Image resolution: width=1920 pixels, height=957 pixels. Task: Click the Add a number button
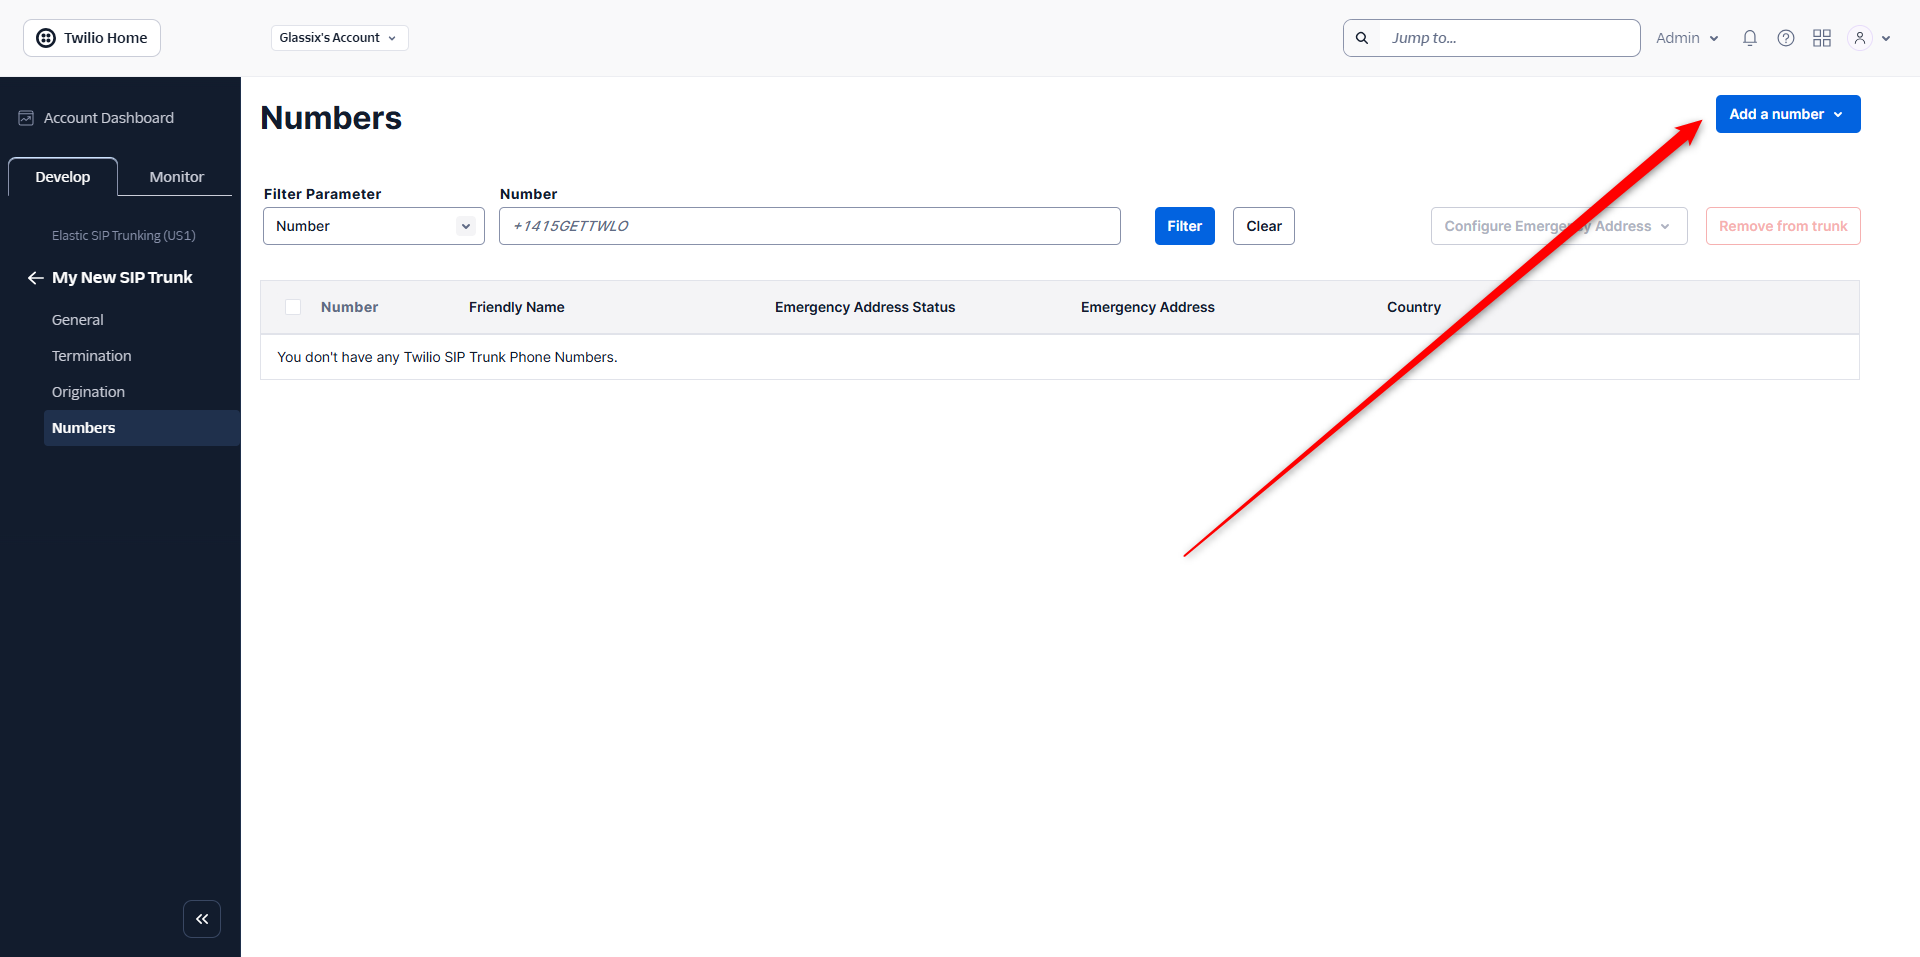click(x=1788, y=114)
